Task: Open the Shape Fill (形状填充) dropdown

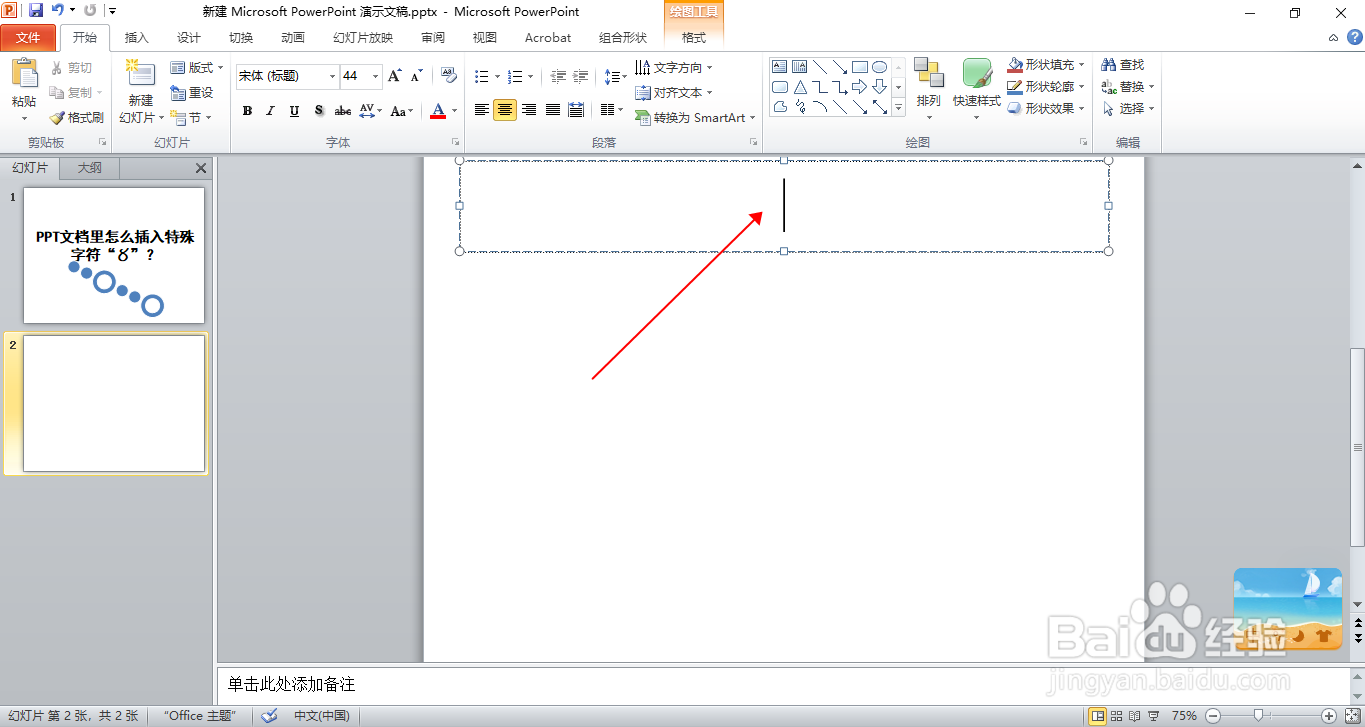Action: [1047, 64]
